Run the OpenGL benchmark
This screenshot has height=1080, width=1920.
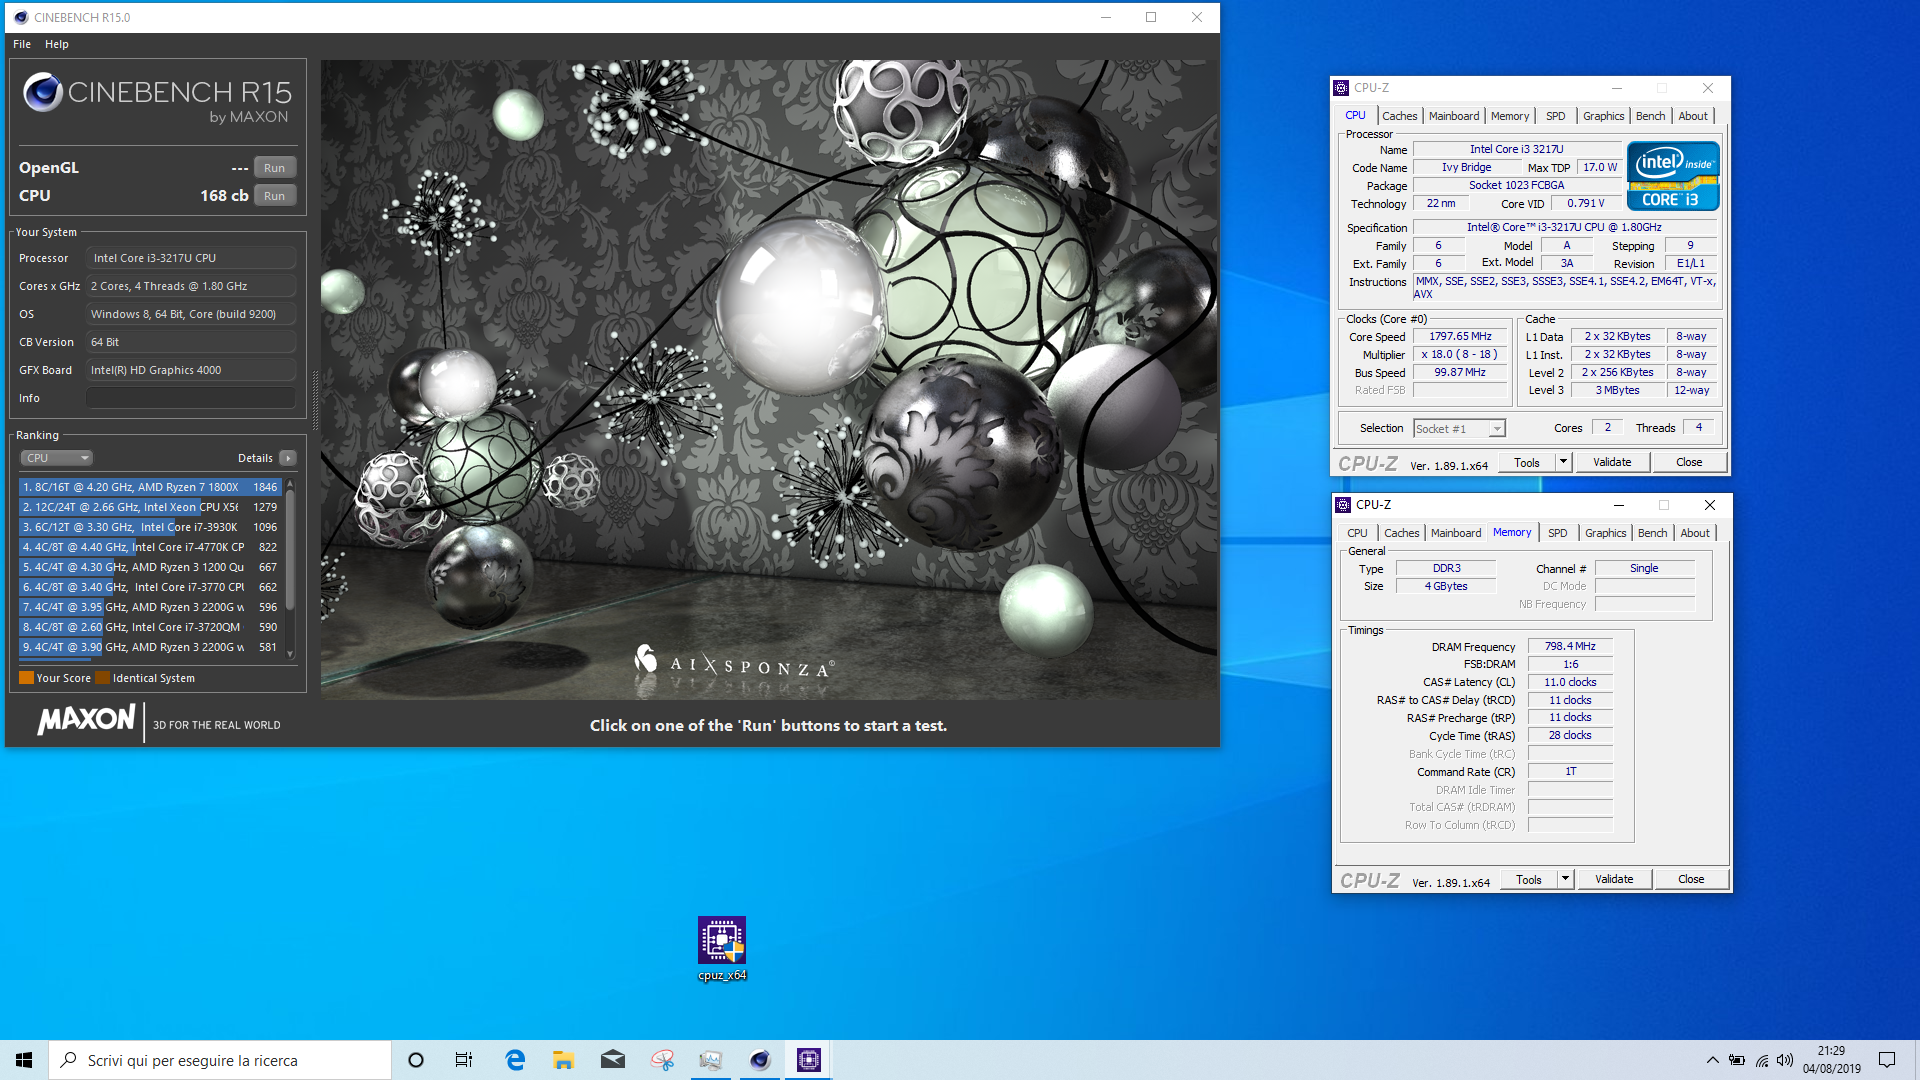point(275,168)
